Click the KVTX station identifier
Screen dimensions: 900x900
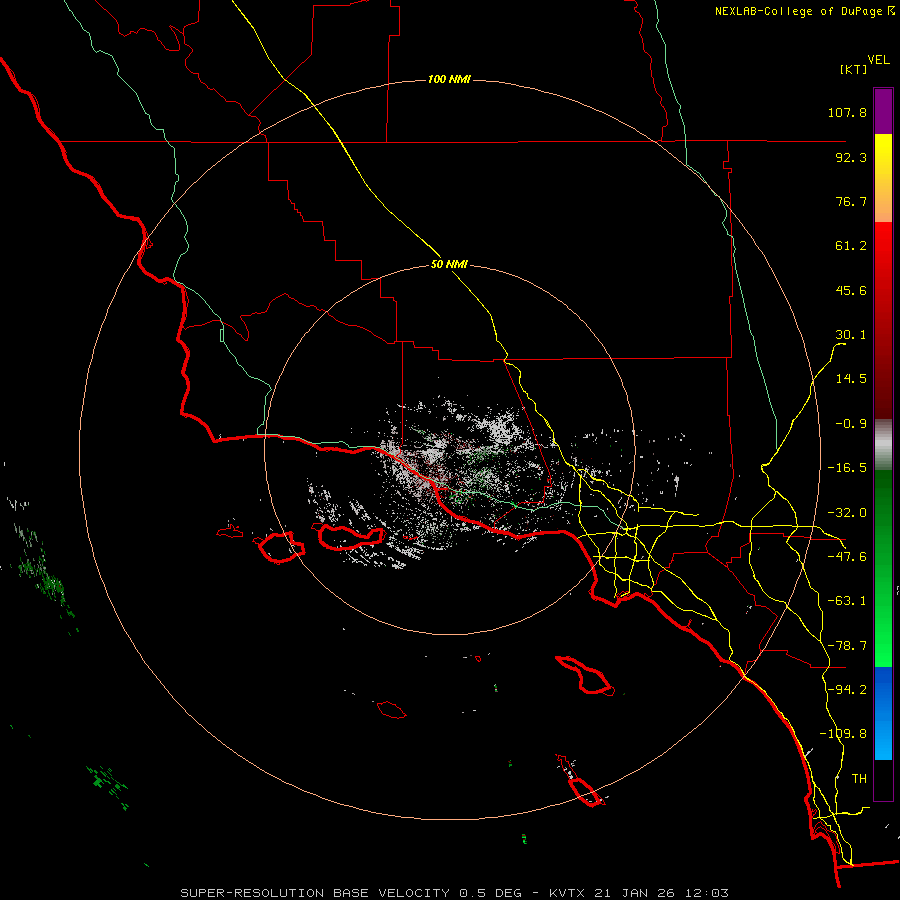click(568, 893)
